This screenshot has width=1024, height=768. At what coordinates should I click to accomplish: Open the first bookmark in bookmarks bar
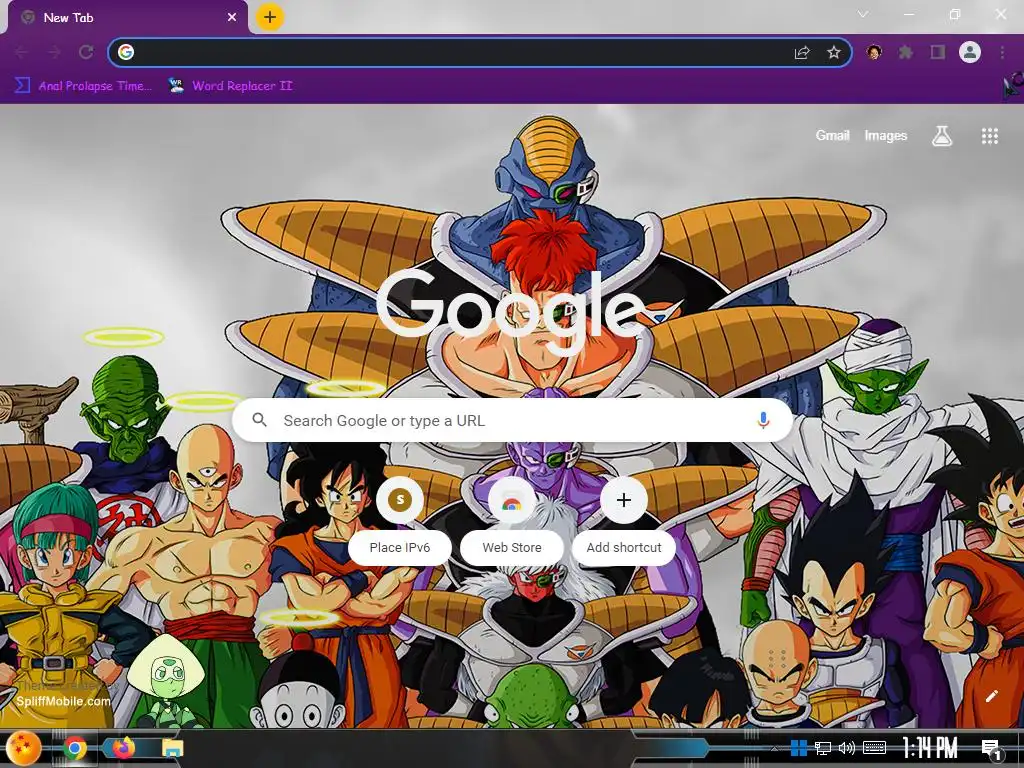click(83, 86)
